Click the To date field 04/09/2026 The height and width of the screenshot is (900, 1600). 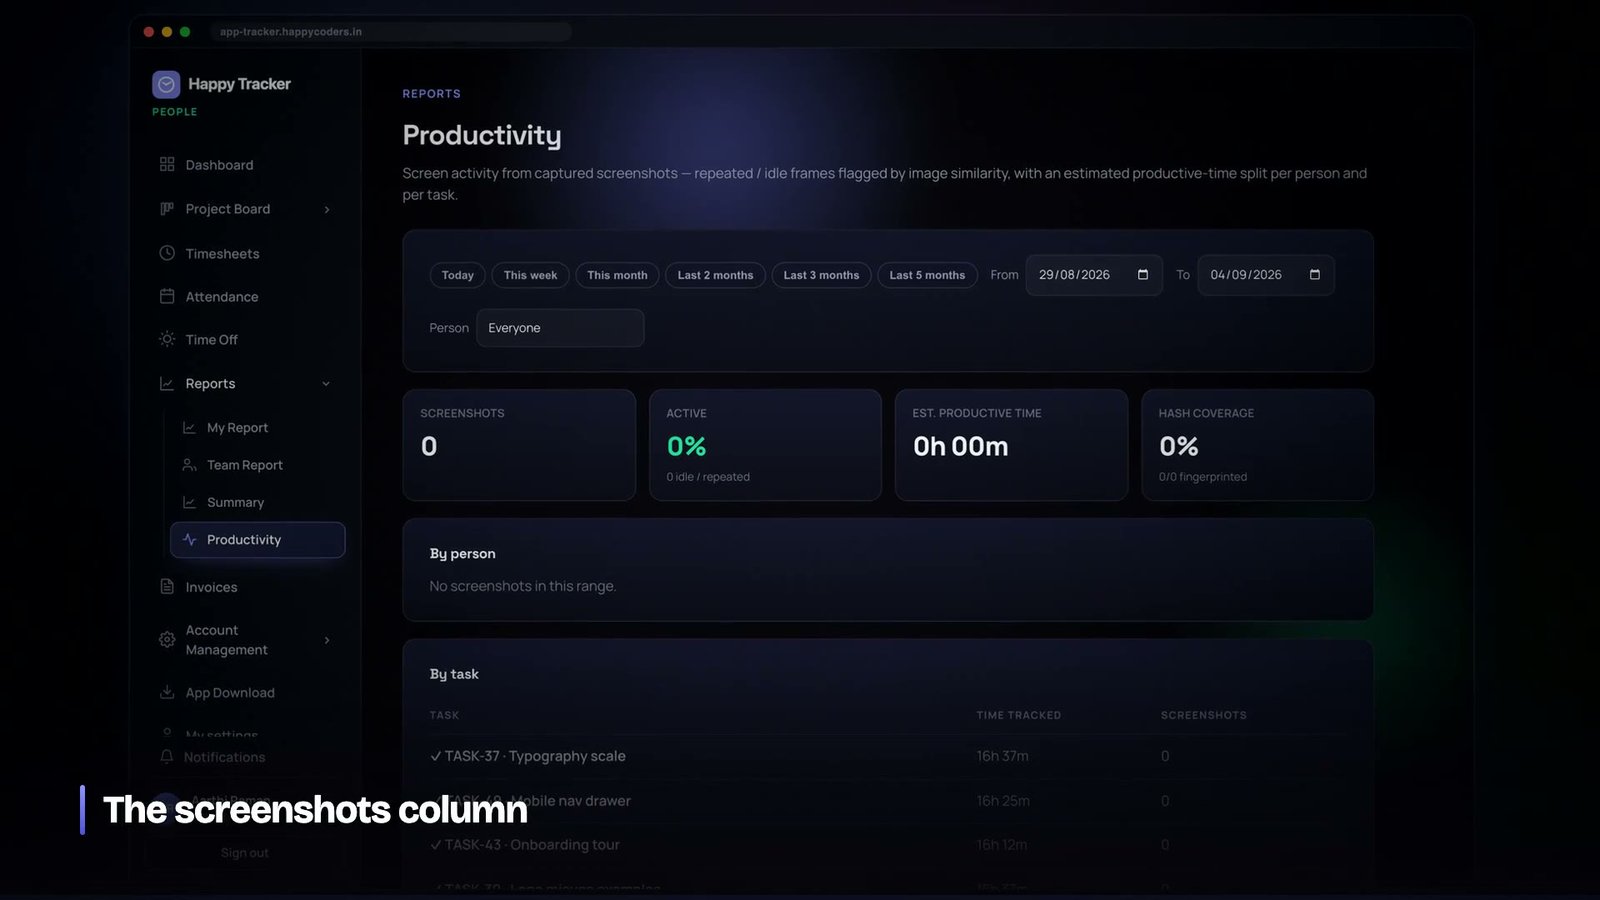click(1266, 275)
